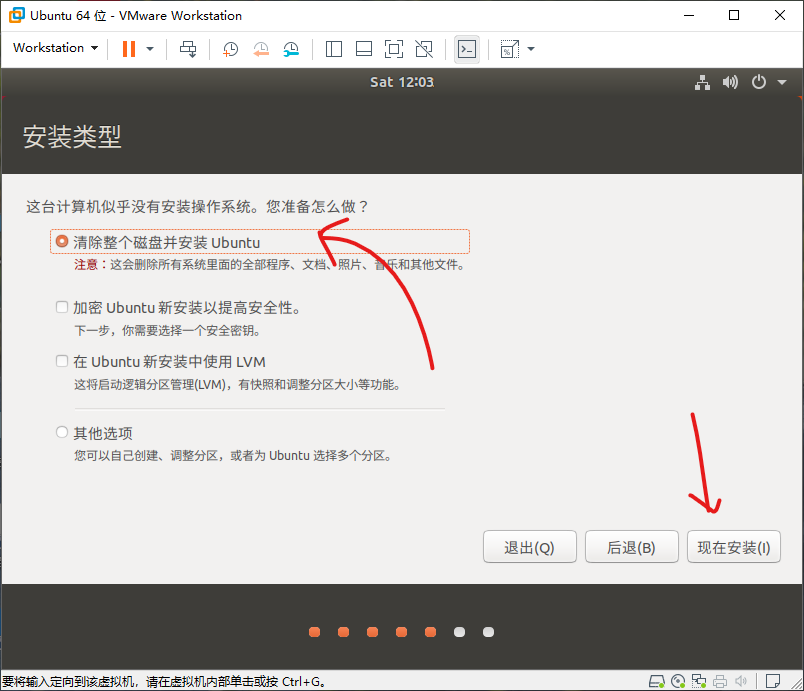Revert to the previous snapshot

(x=261, y=49)
